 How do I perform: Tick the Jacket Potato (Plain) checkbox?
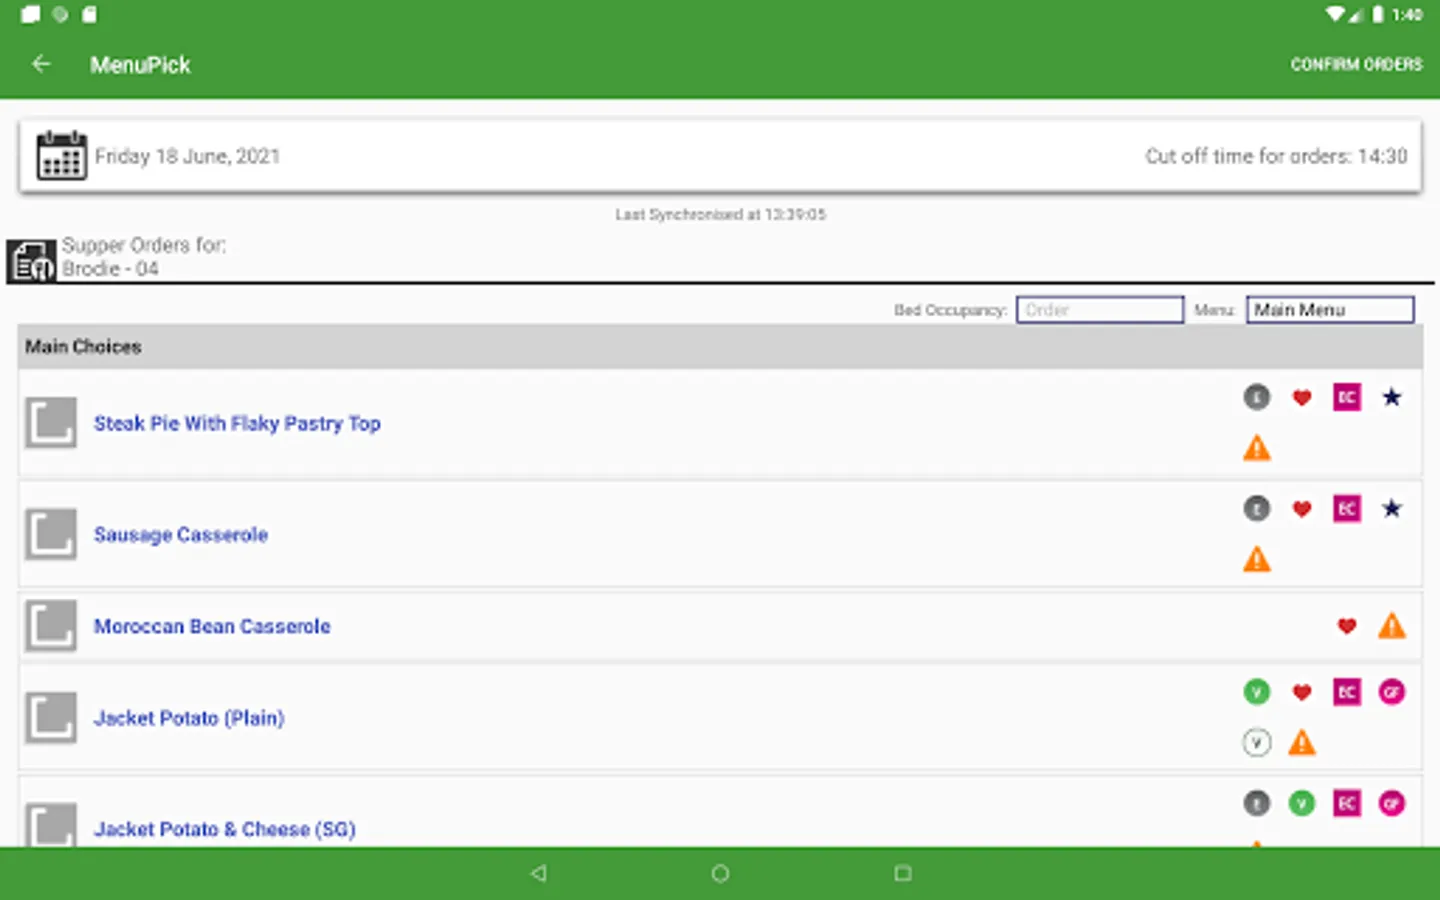[x=51, y=717]
